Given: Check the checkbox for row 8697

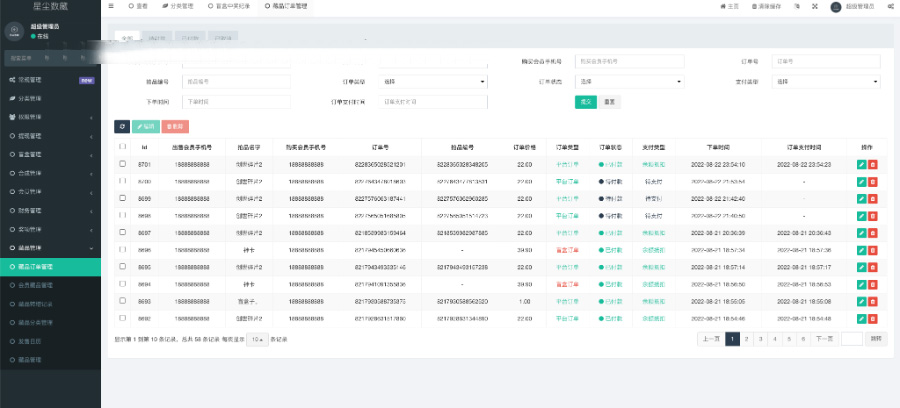Looking at the screenshot, I should pos(122,232).
